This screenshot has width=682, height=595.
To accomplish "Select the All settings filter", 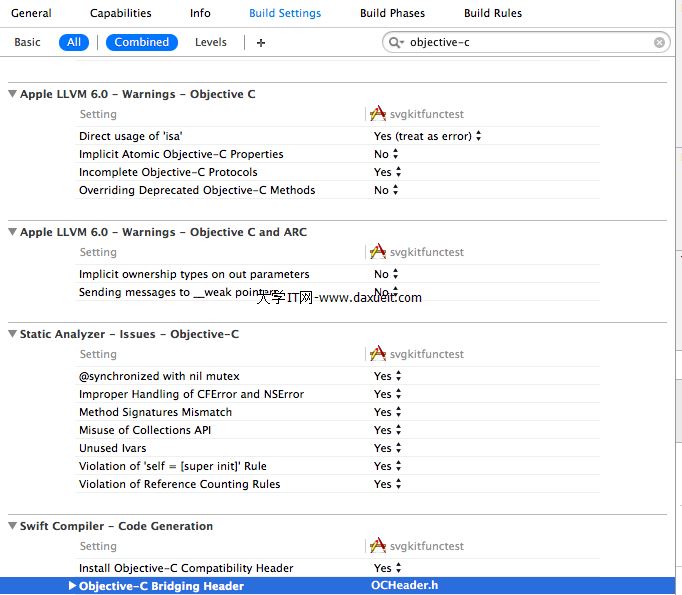I will pos(74,42).
